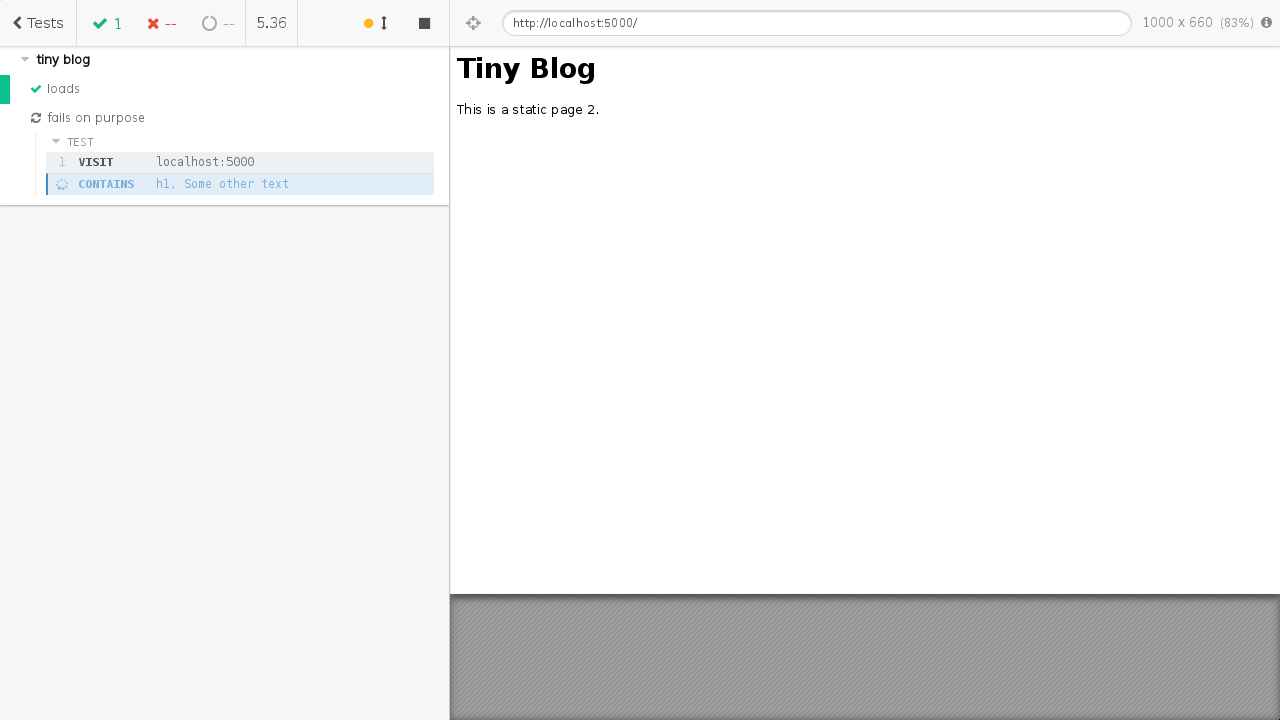The image size is (1280, 720).
Task: Click the localhost:5000 URL field
Action: (815, 23)
